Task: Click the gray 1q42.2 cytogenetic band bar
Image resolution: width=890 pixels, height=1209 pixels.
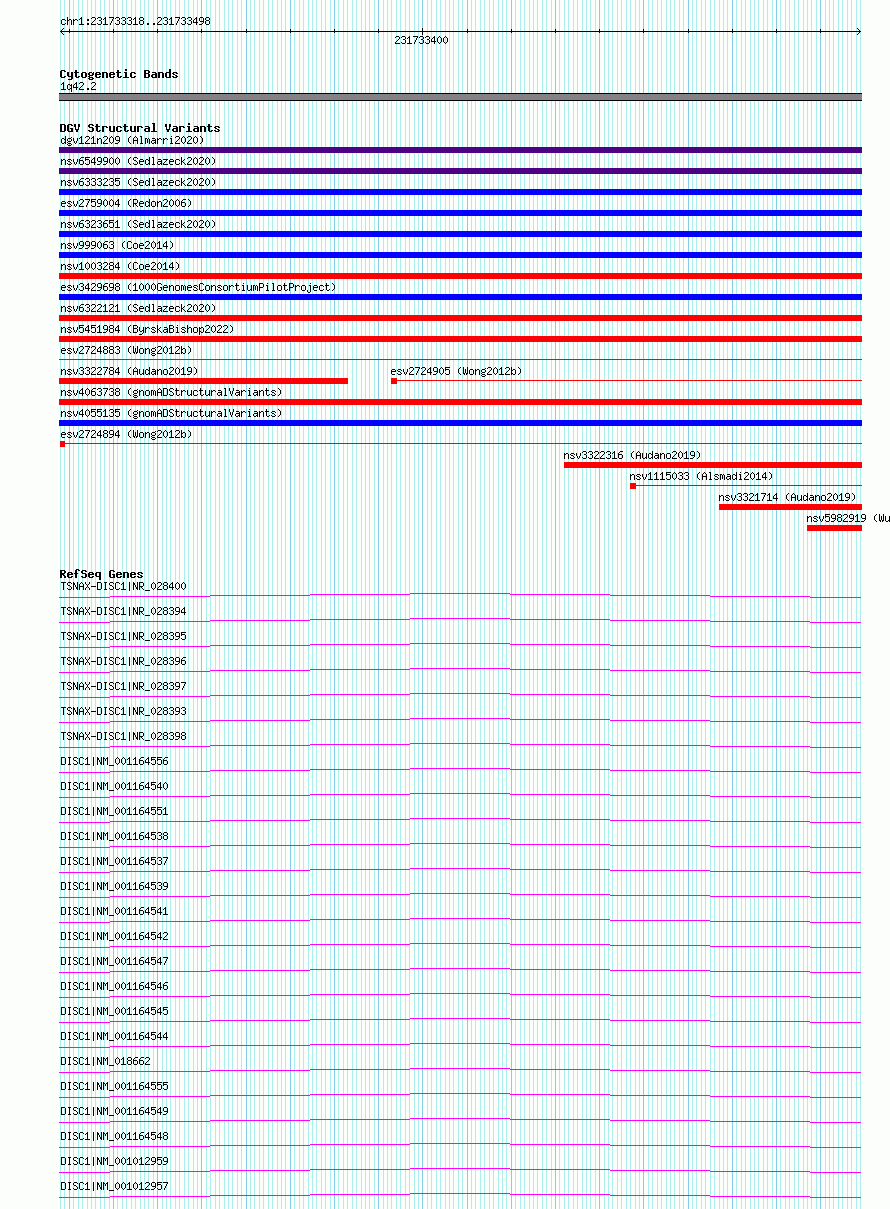Action: (x=461, y=97)
